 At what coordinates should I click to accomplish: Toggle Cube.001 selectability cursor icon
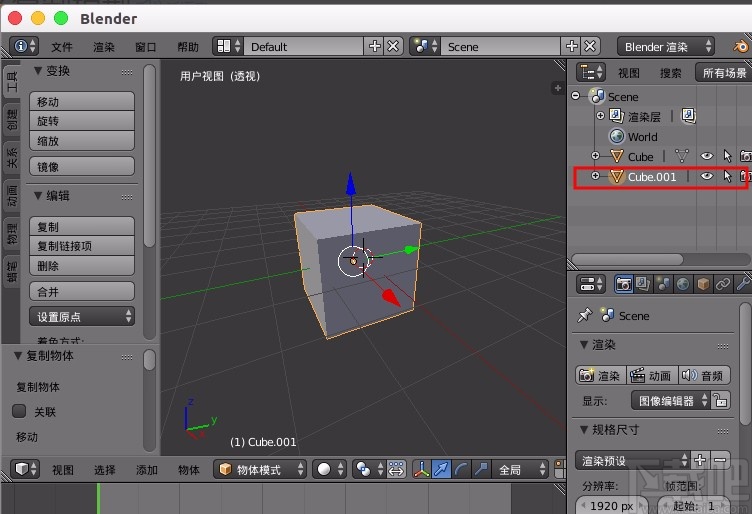point(728,176)
